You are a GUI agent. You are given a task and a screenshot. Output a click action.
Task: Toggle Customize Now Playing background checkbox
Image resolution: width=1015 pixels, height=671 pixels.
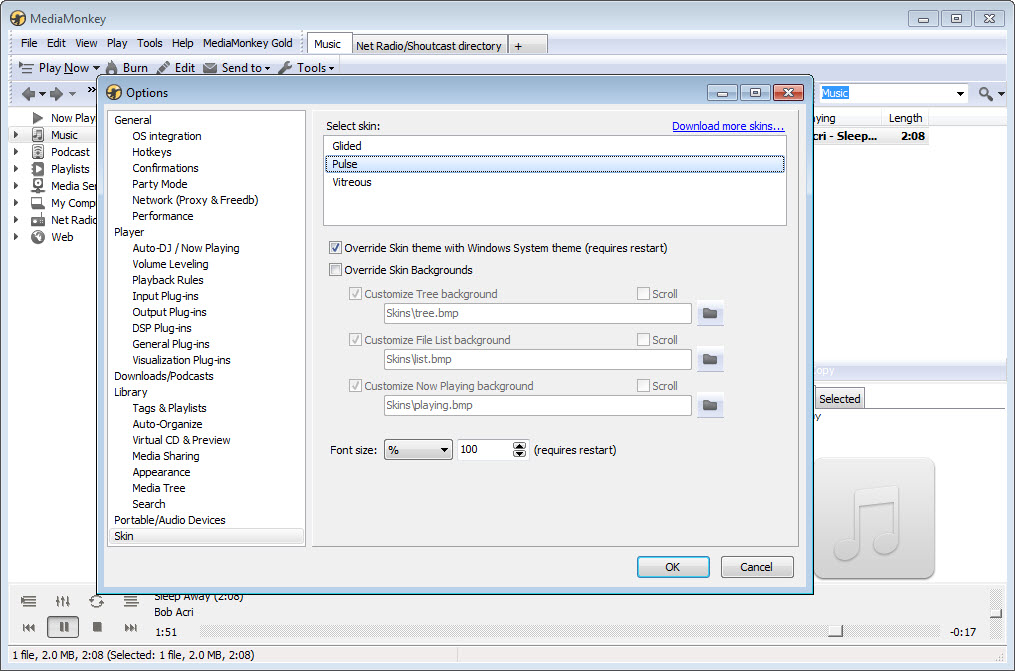tap(355, 386)
